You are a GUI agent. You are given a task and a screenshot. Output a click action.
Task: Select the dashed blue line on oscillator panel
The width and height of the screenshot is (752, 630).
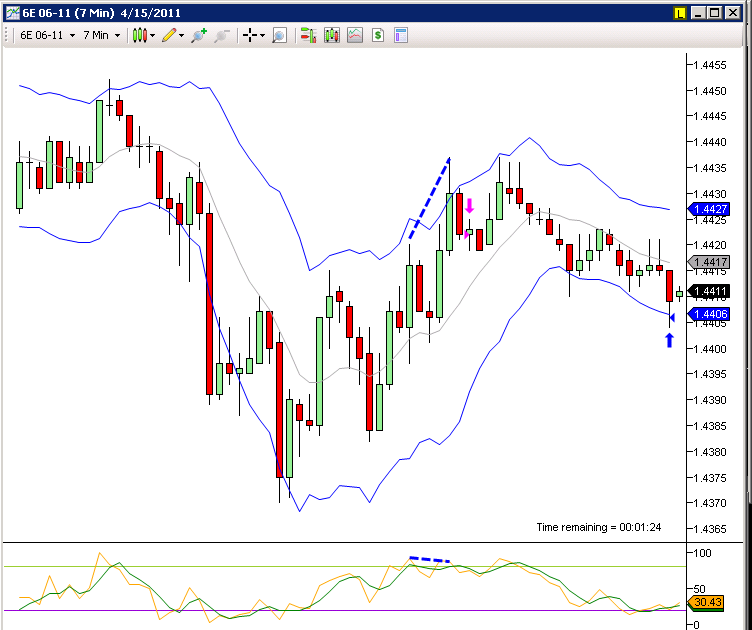(x=430, y=559)
